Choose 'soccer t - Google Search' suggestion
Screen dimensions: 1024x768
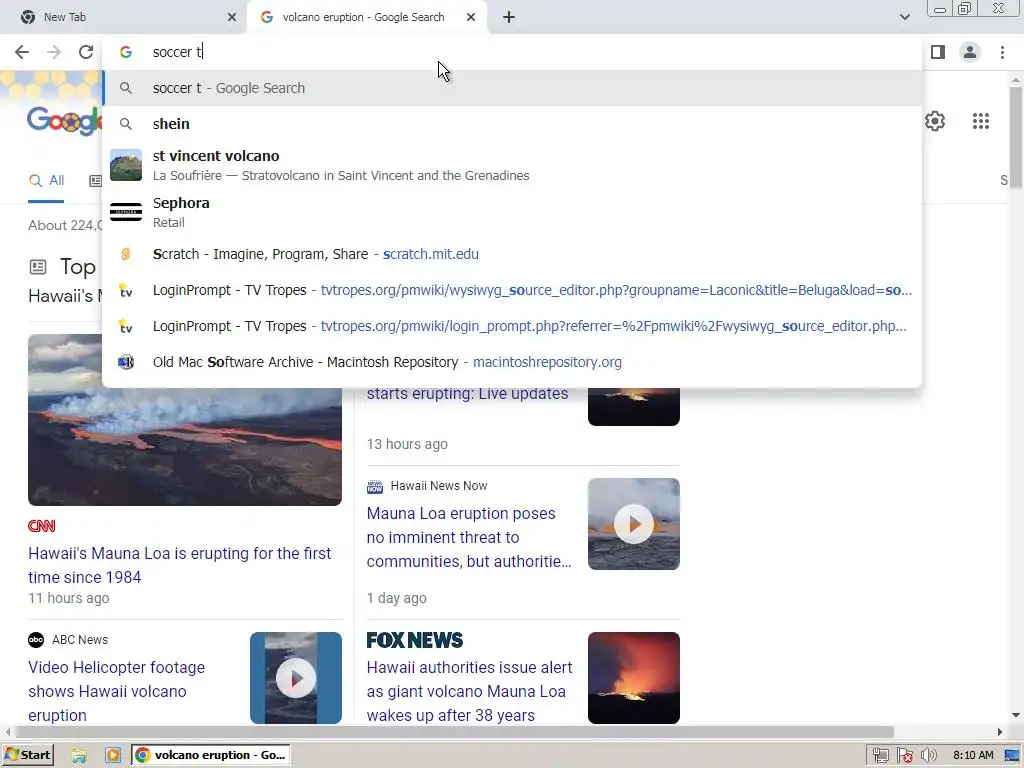coord(512,88)
